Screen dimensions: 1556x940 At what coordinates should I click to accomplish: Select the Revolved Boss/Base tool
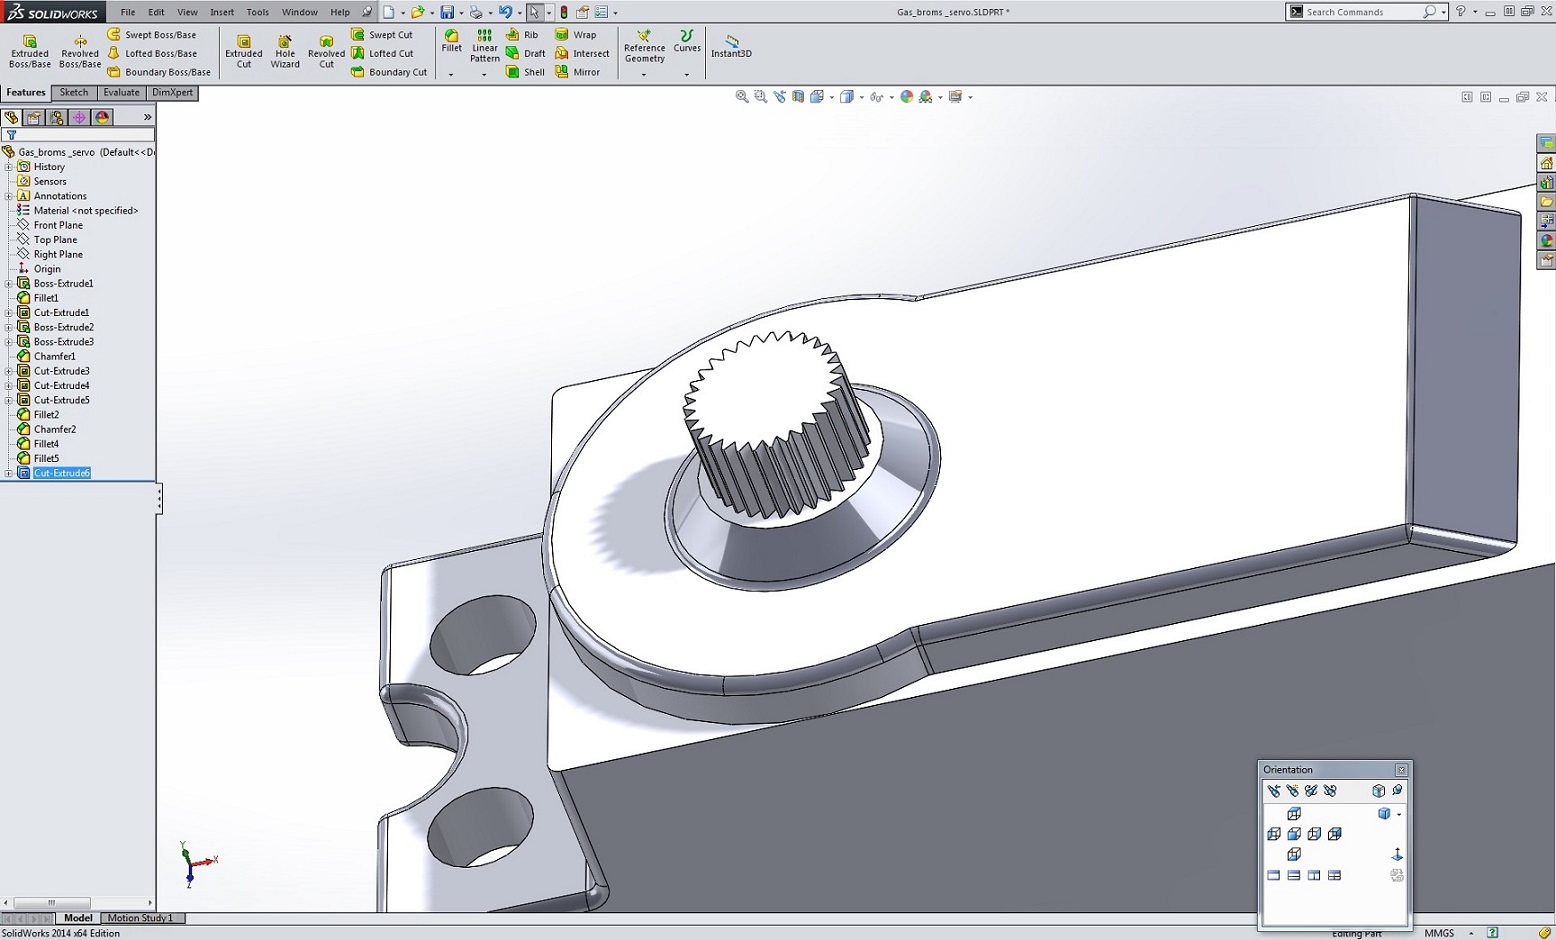click(x=80, y=51)
